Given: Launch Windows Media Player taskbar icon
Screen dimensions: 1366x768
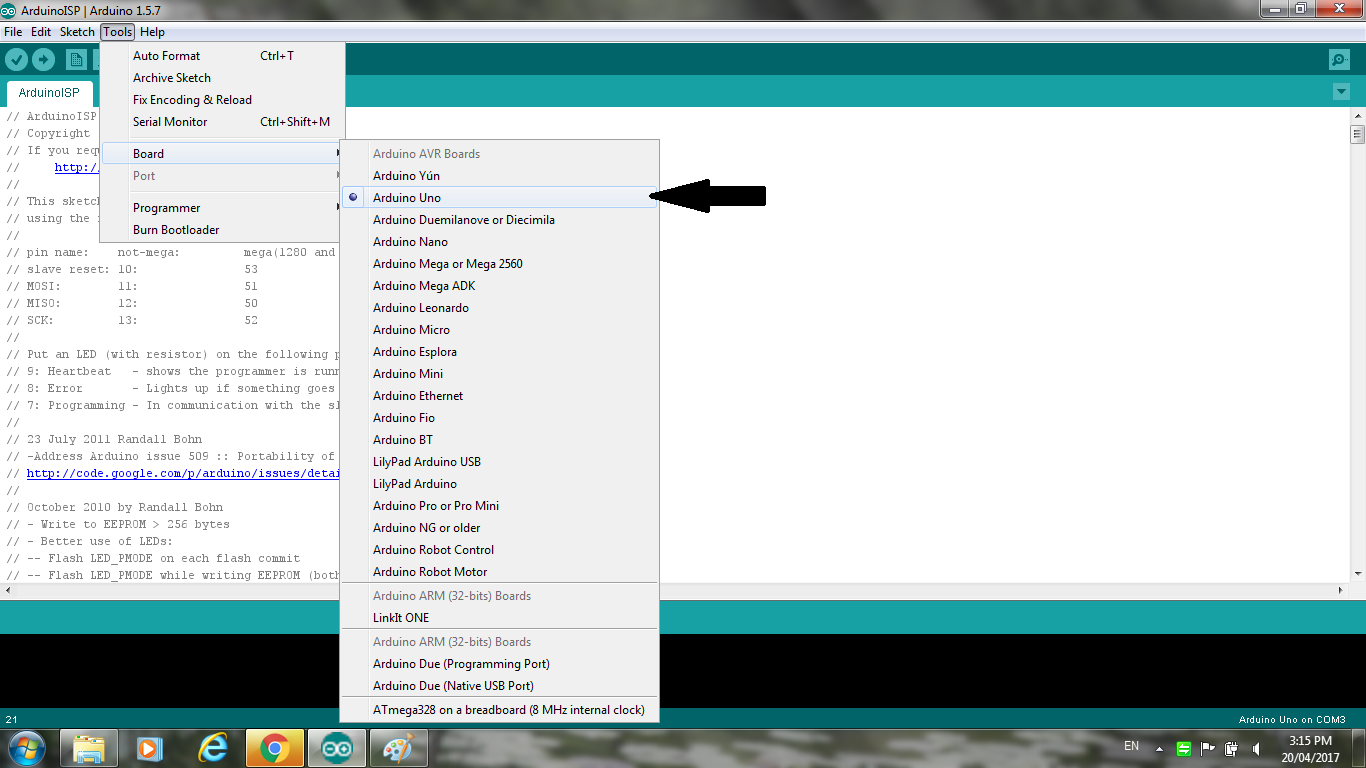Looking at the screenshot, I should pyautogui.click(x=150, y=748).
